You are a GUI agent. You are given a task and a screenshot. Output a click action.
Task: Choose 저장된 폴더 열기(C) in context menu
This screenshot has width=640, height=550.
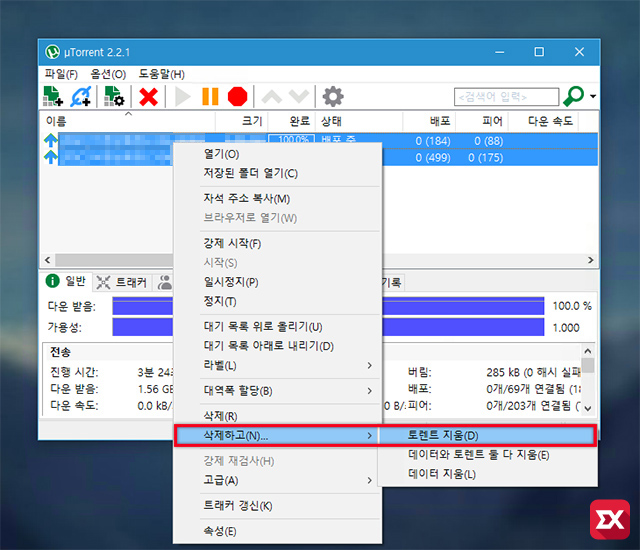[278, 173]
